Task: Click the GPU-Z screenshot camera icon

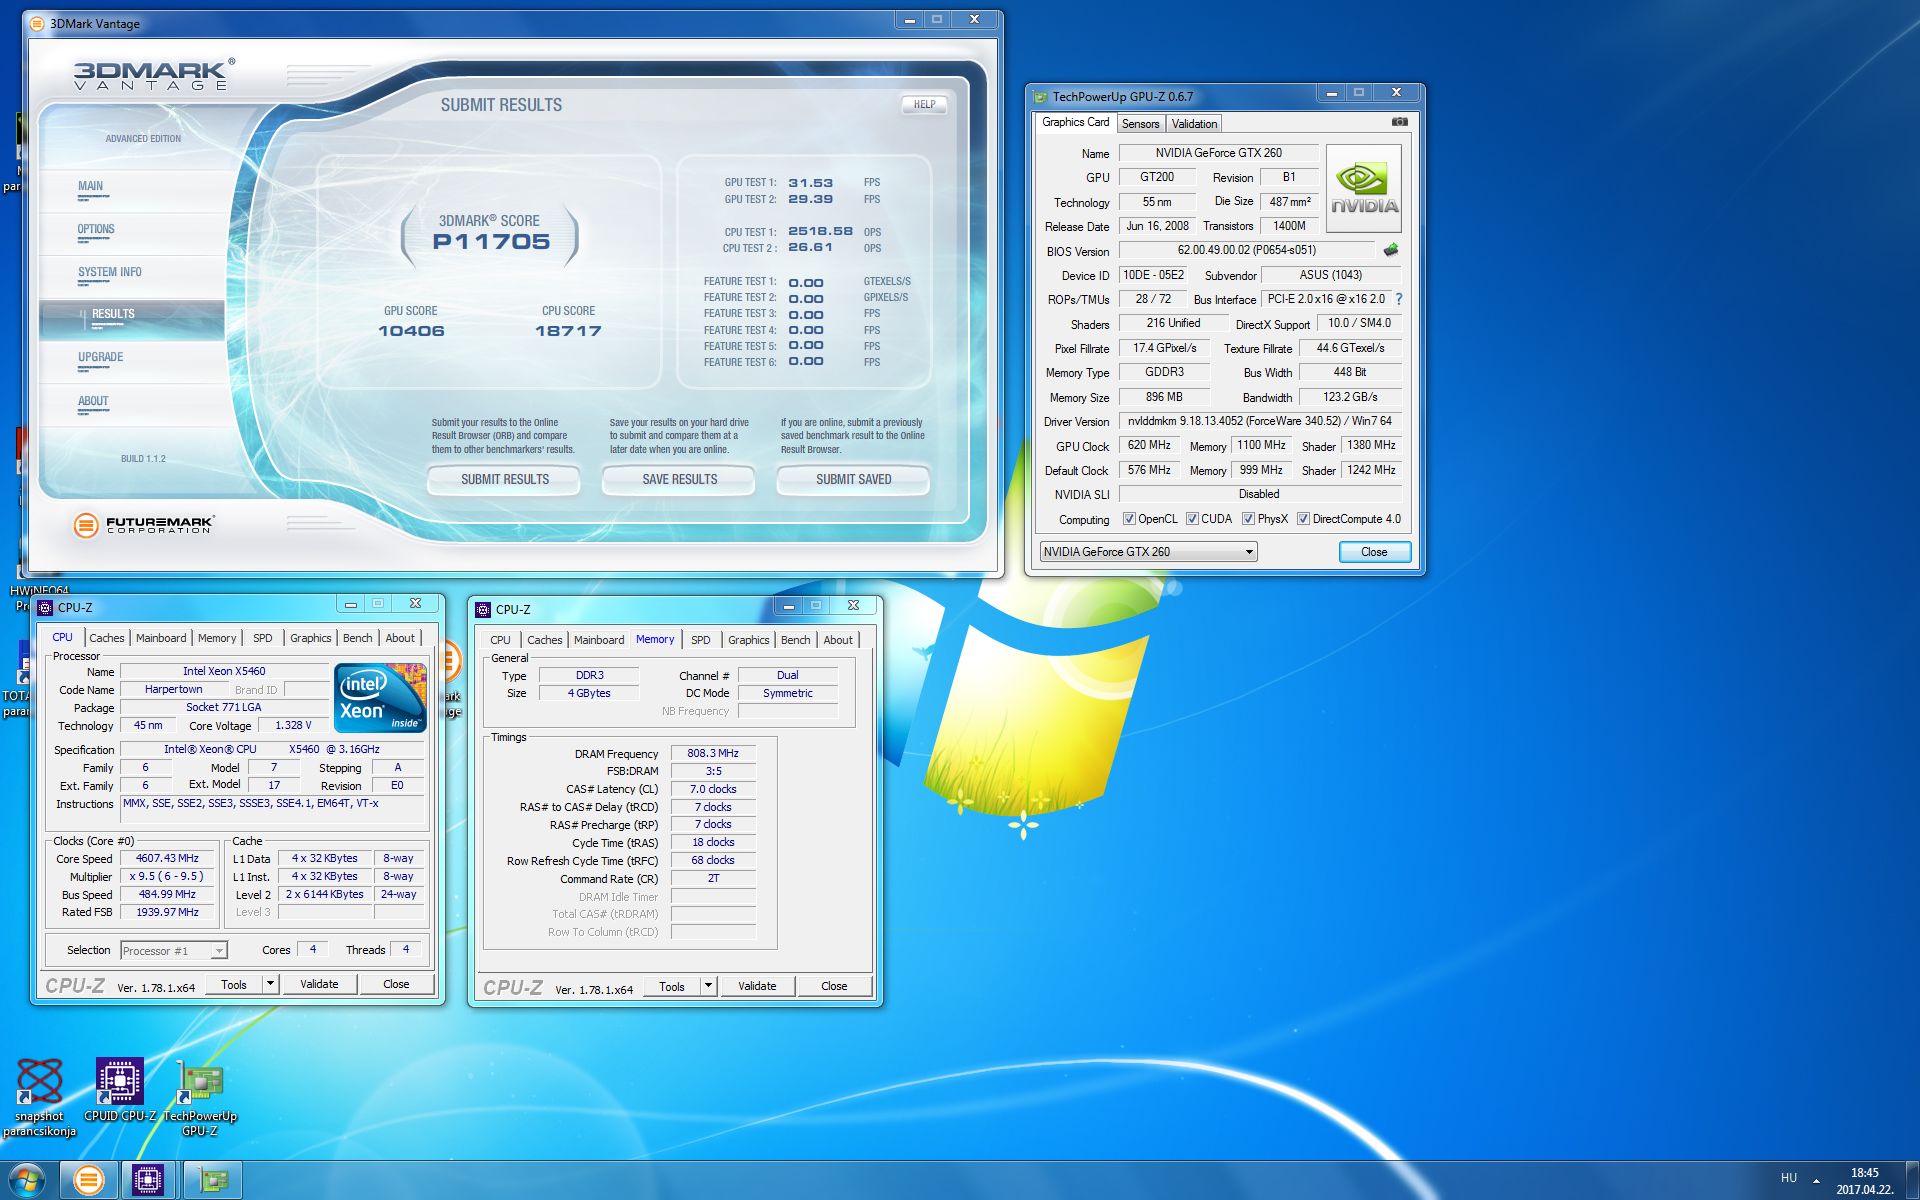Action: point(1399,122)
